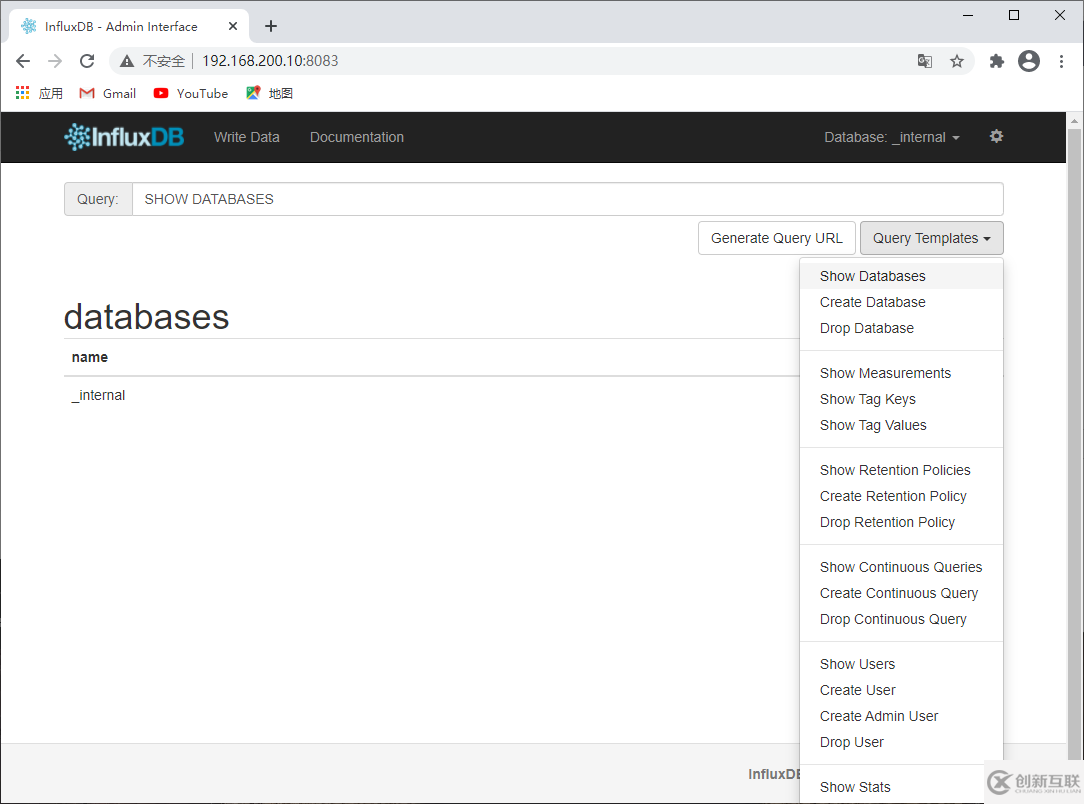Bookmark this page with the star icon

pyautogui.click(x=957, y=61)
